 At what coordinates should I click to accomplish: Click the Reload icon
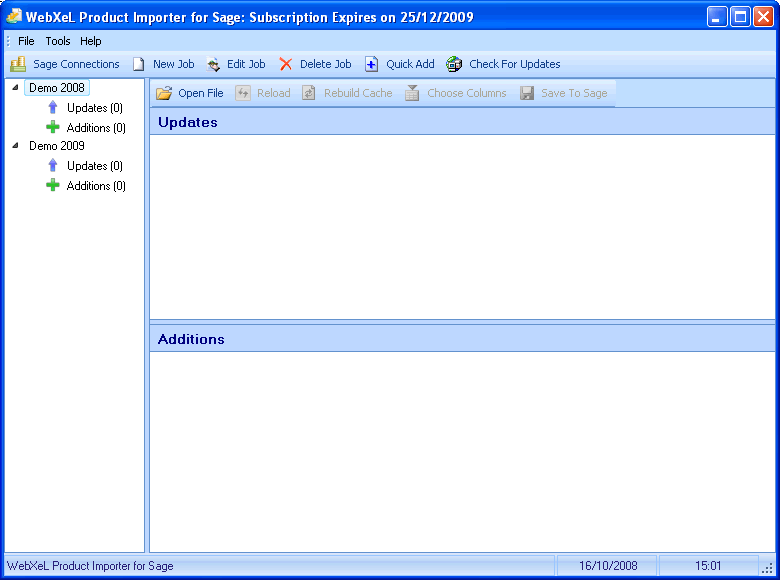243,93
